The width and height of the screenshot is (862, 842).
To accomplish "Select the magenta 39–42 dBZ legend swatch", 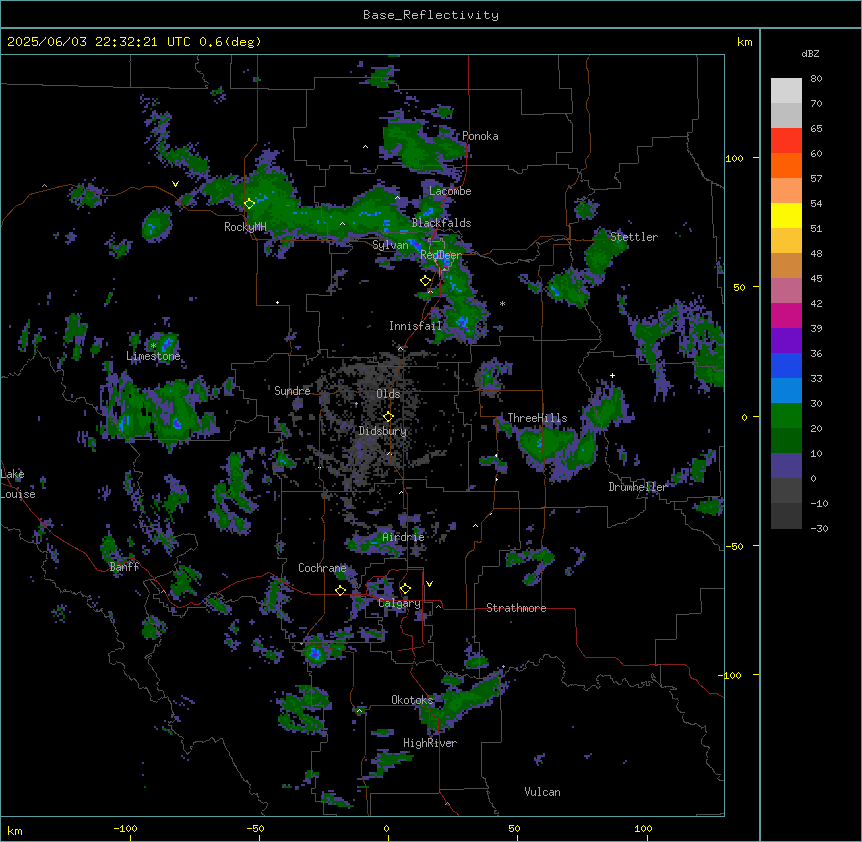I will 786,315.
